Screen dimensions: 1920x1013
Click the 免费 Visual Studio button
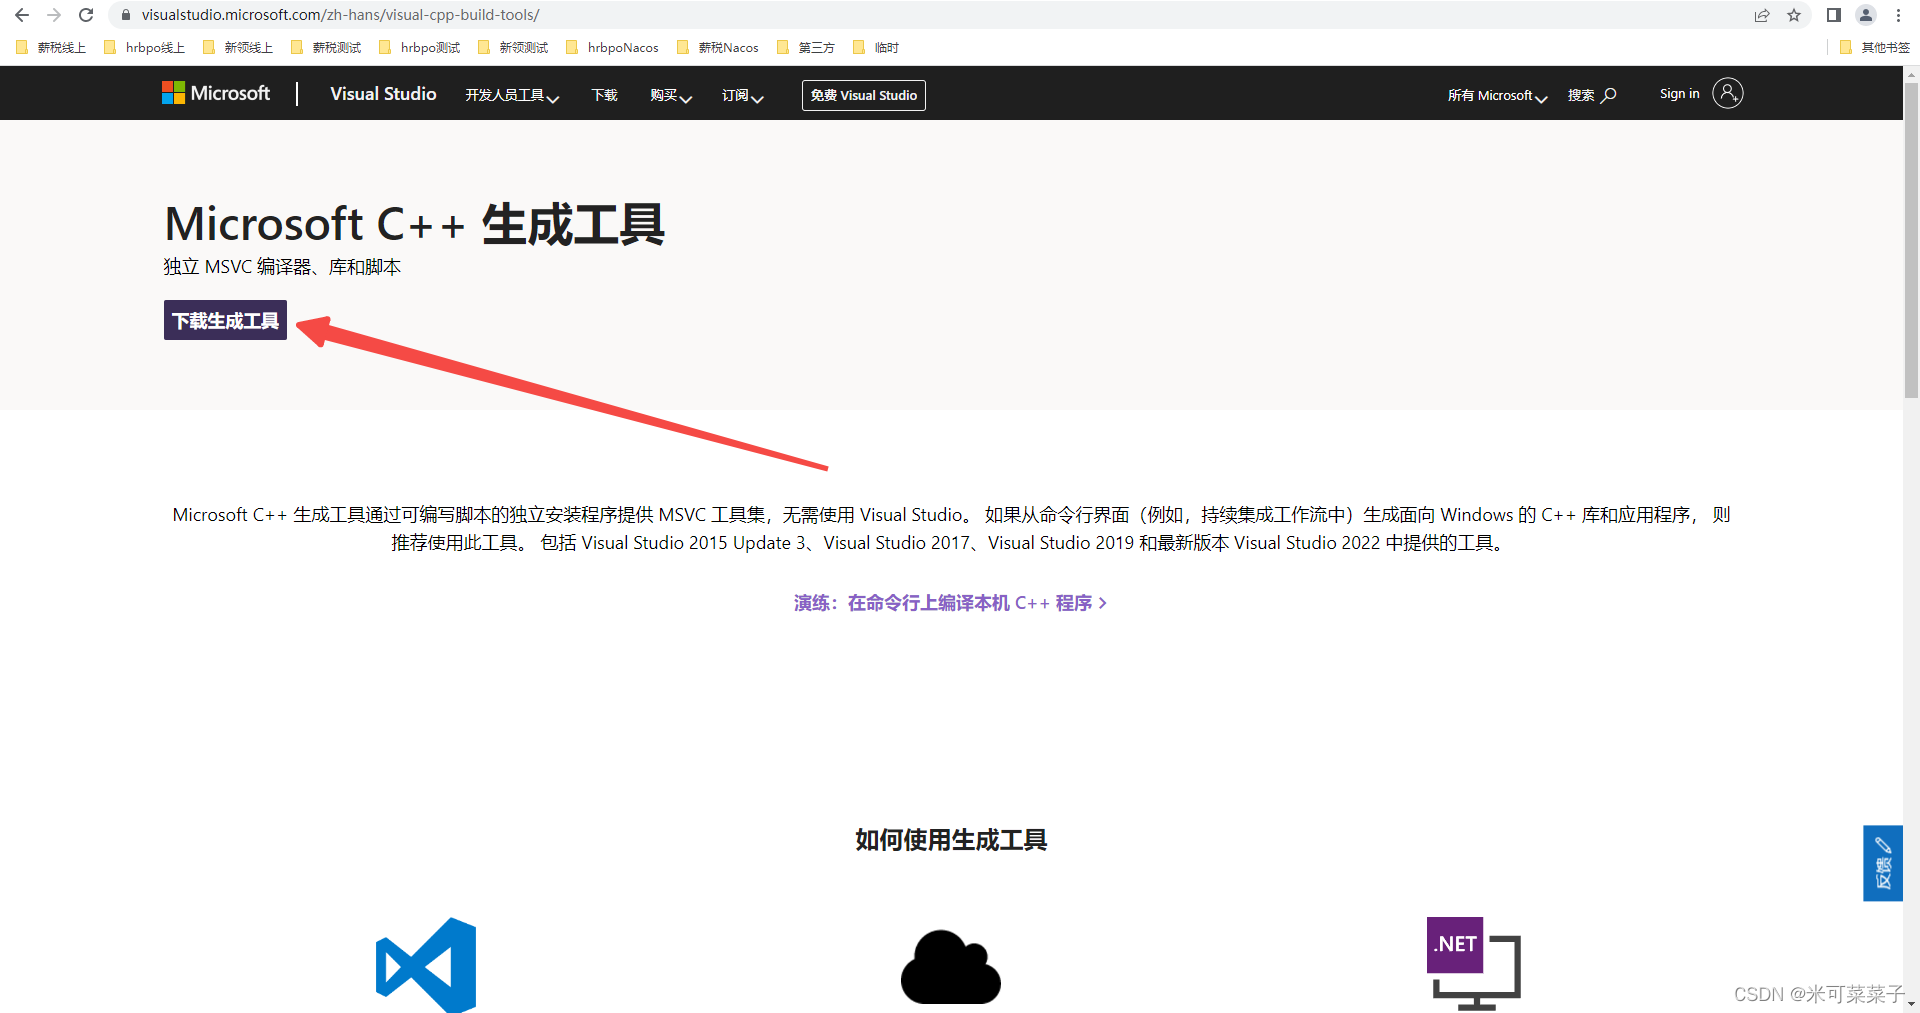[x=863, y=95]
